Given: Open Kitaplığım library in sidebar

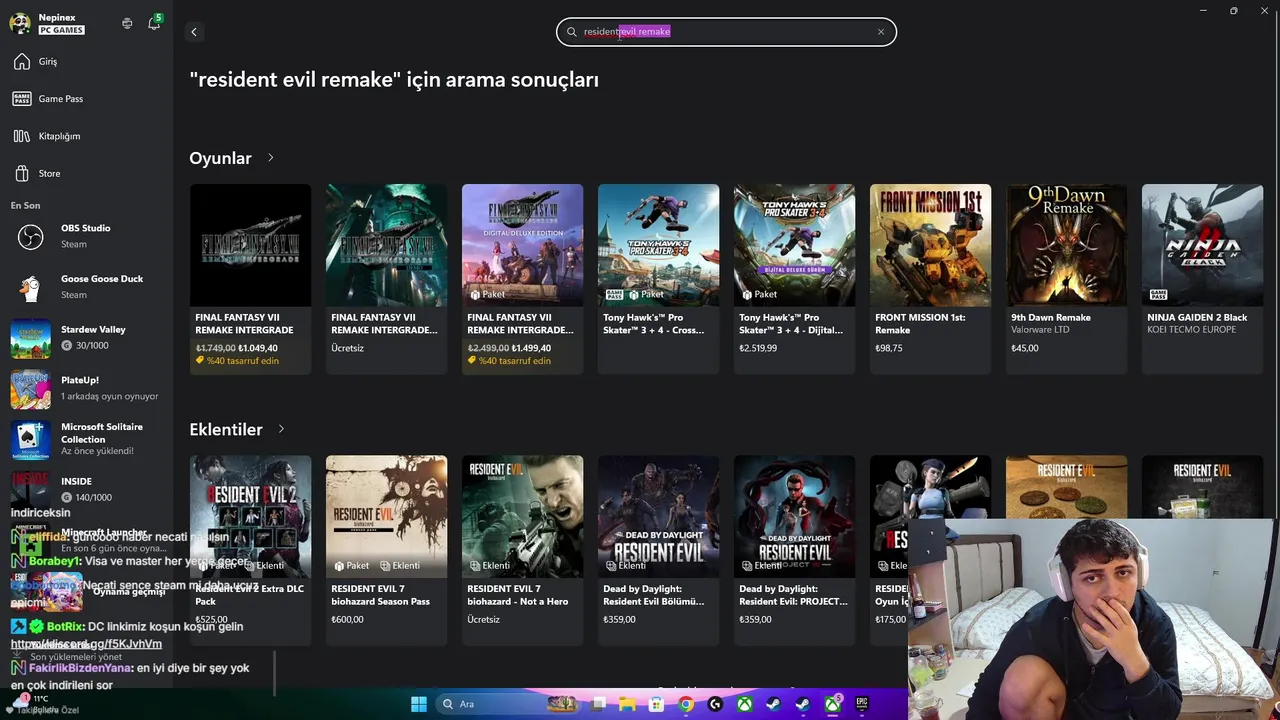Looking at the screenshot, I should [x=86, y=136].
